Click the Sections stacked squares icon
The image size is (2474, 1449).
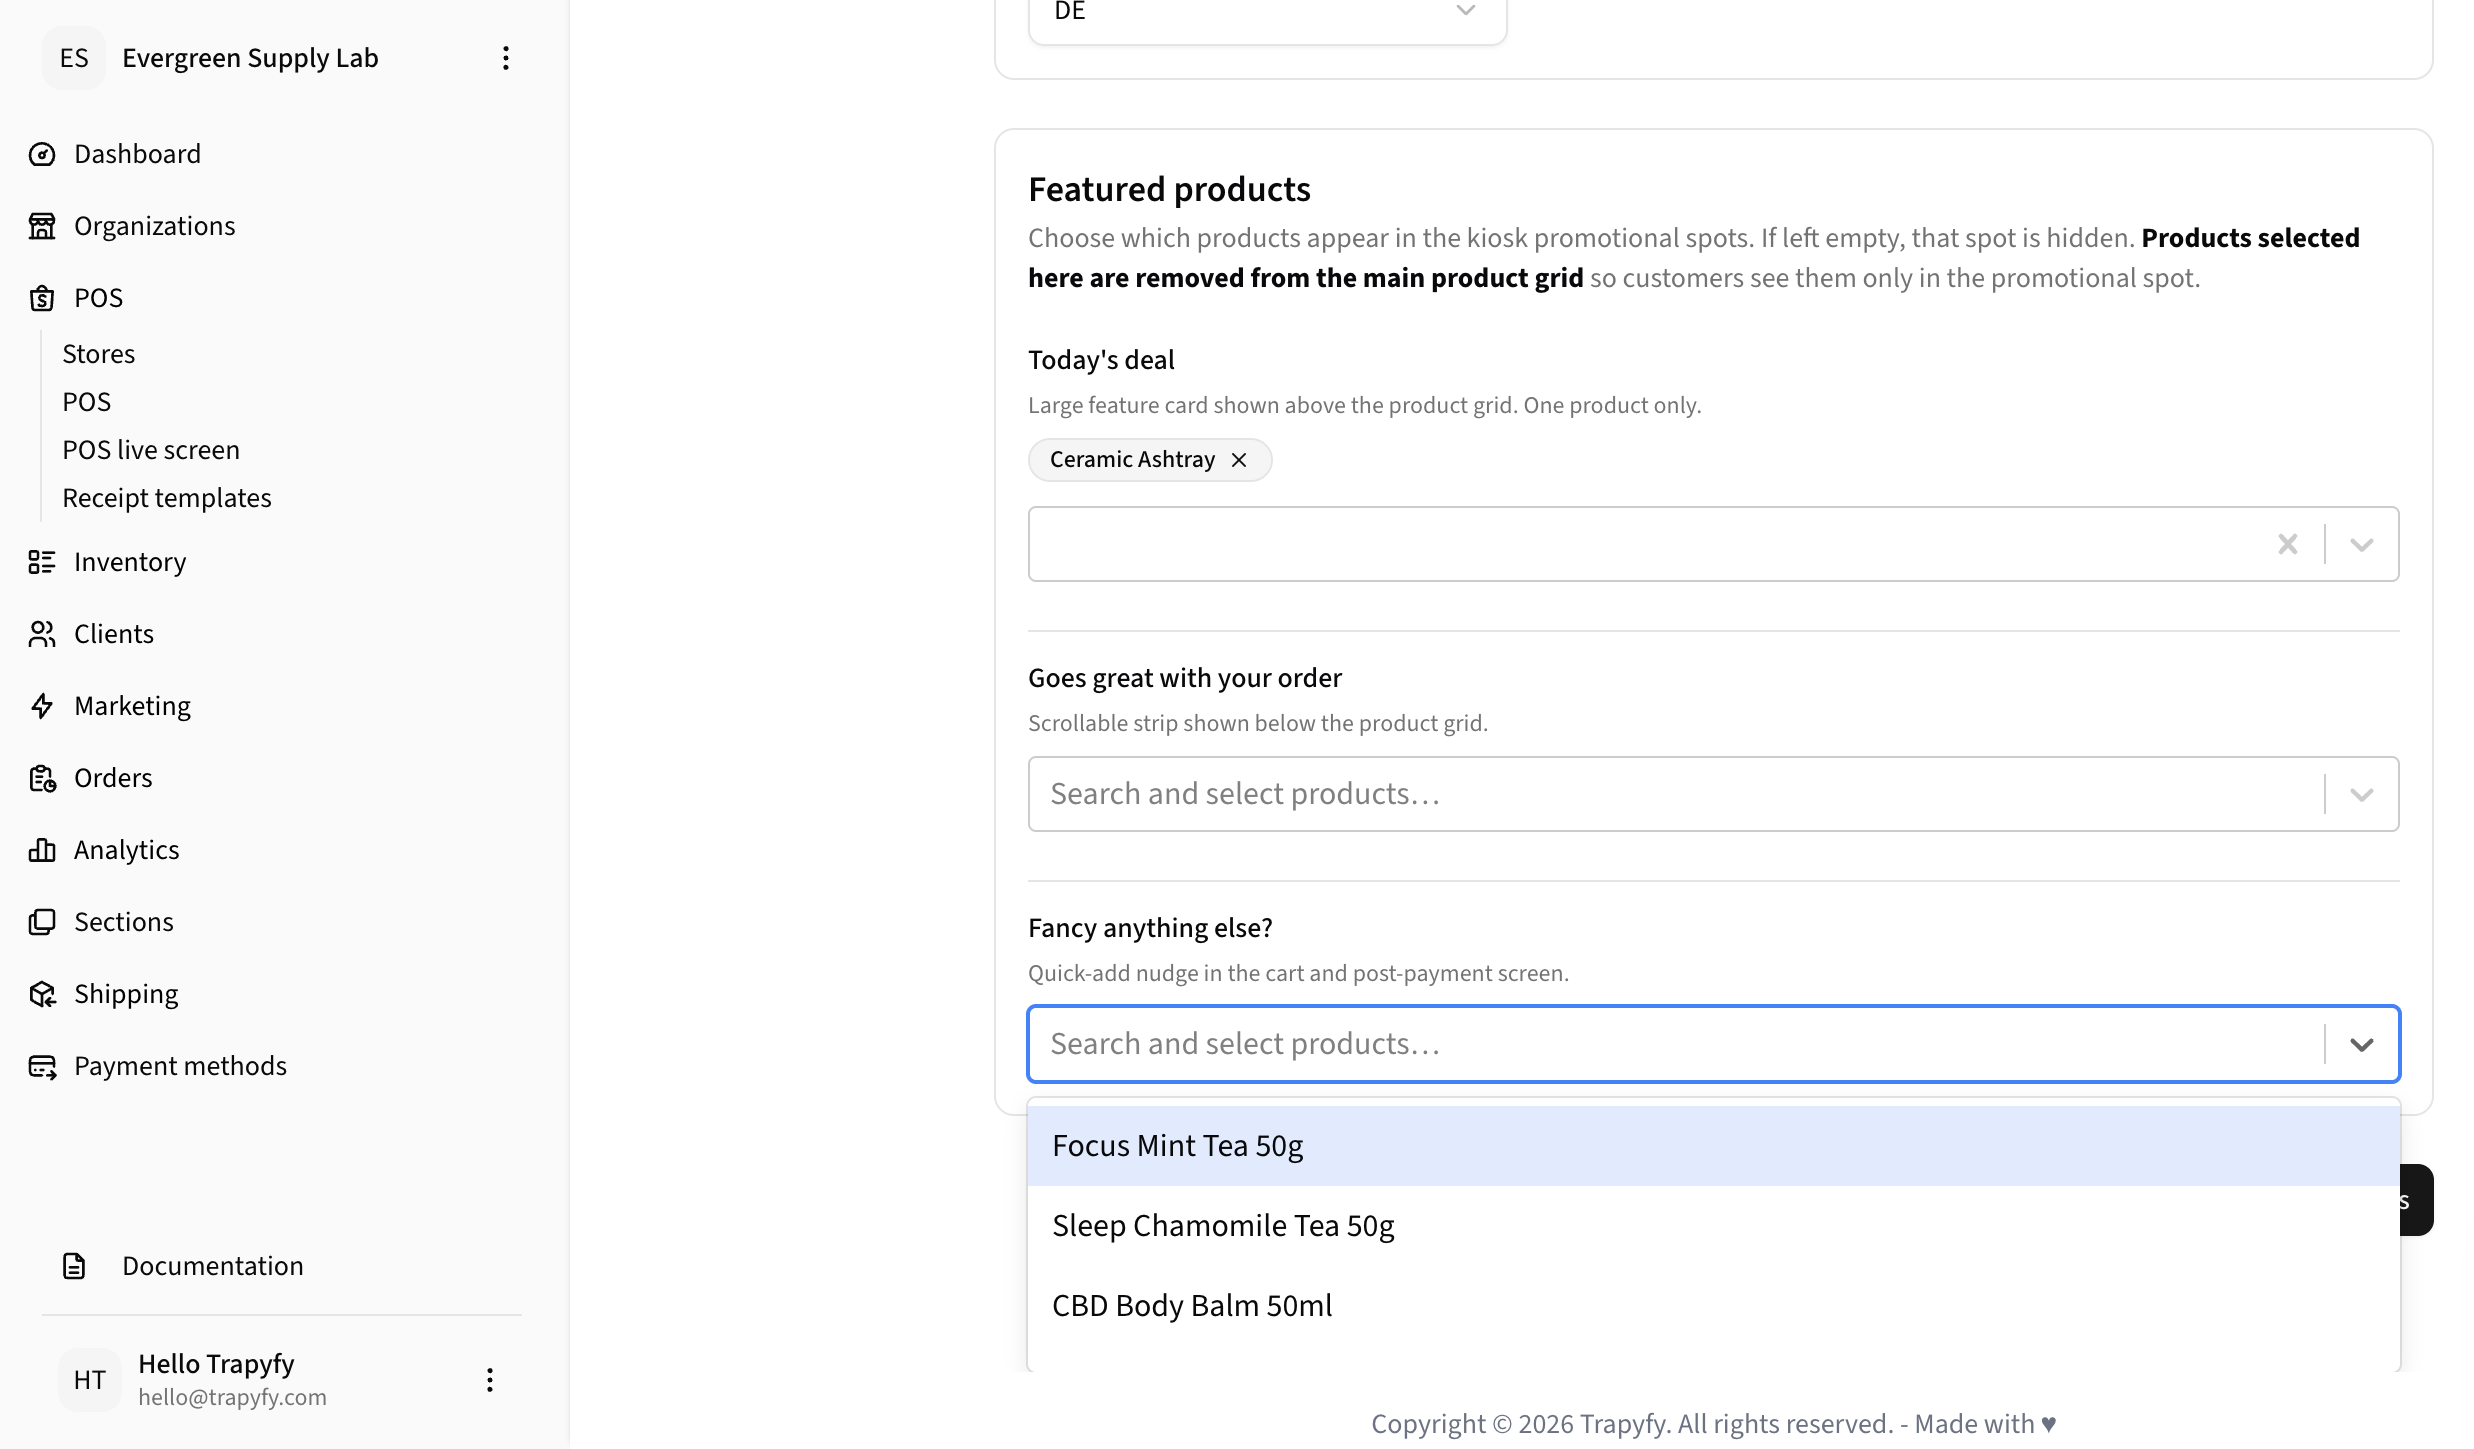click(42, 922)
